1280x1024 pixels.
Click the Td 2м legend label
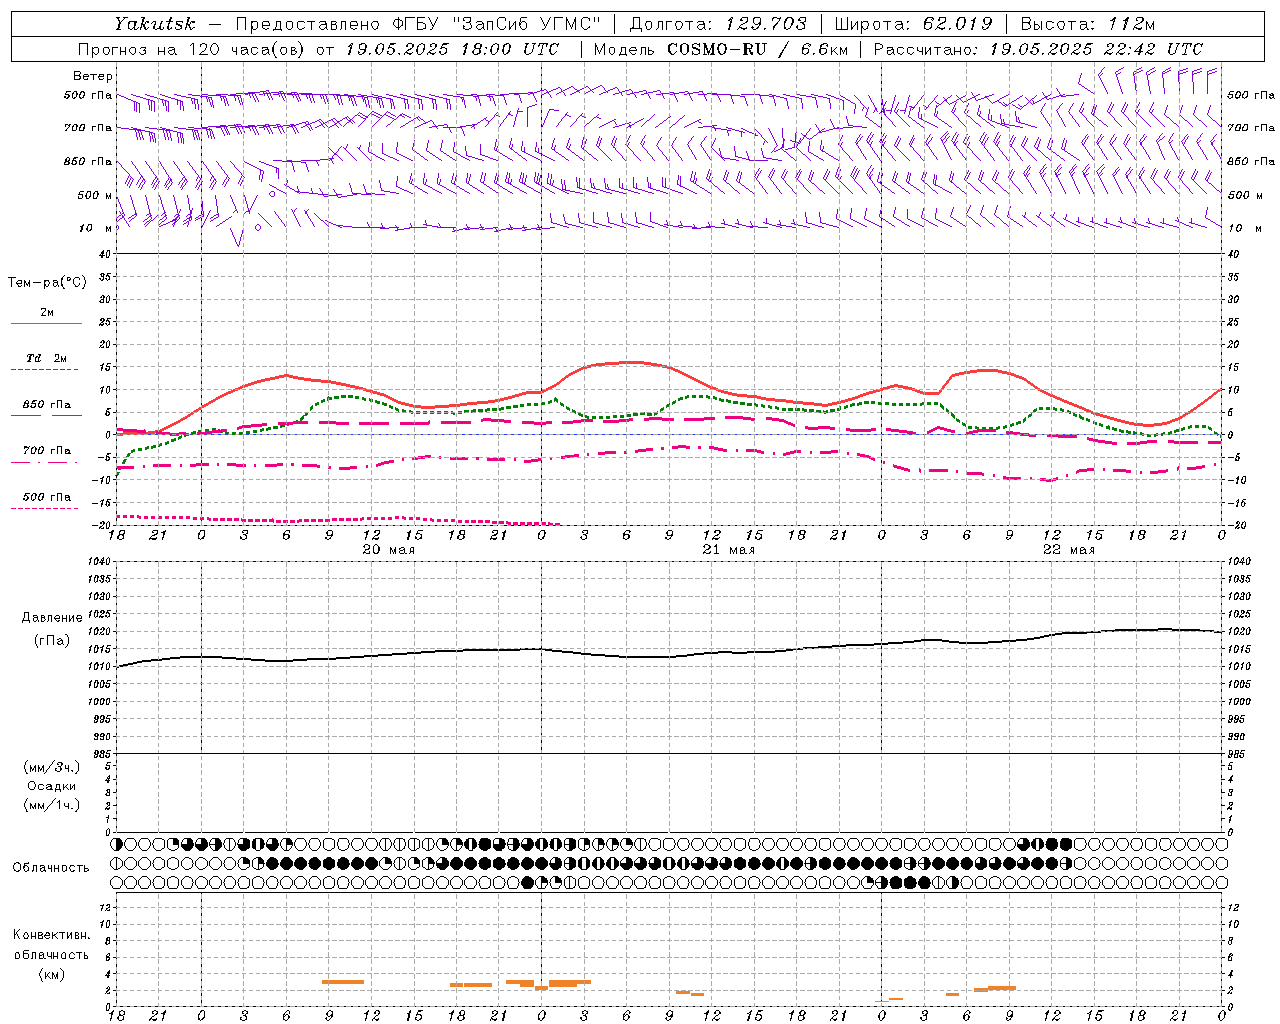point(46,358)
